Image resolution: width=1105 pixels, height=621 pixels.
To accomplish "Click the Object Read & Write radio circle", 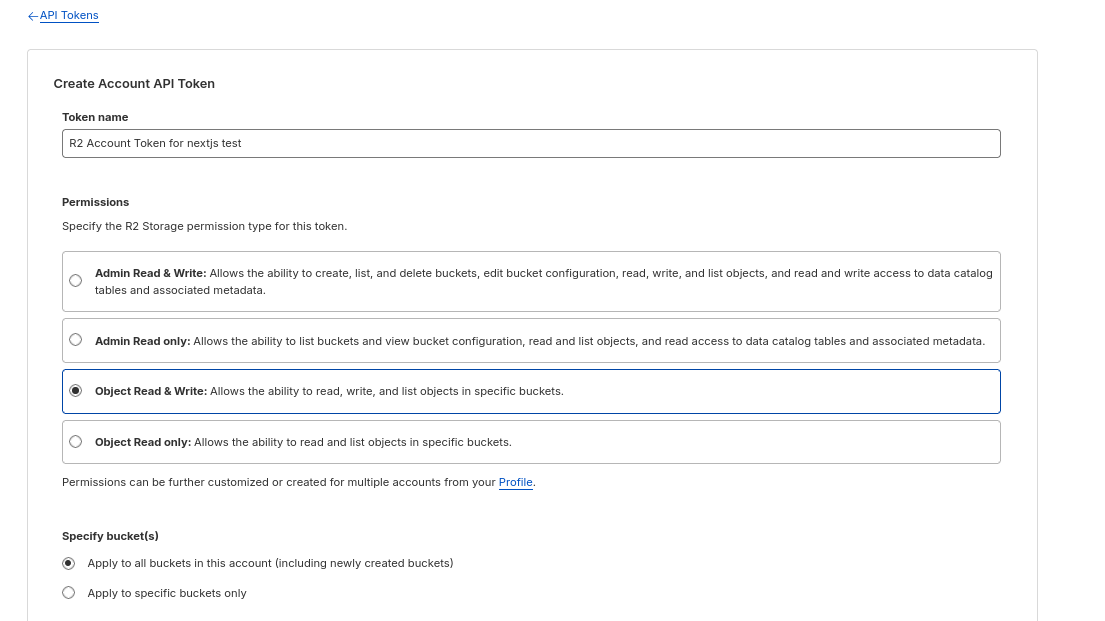I will click(75, 391).
